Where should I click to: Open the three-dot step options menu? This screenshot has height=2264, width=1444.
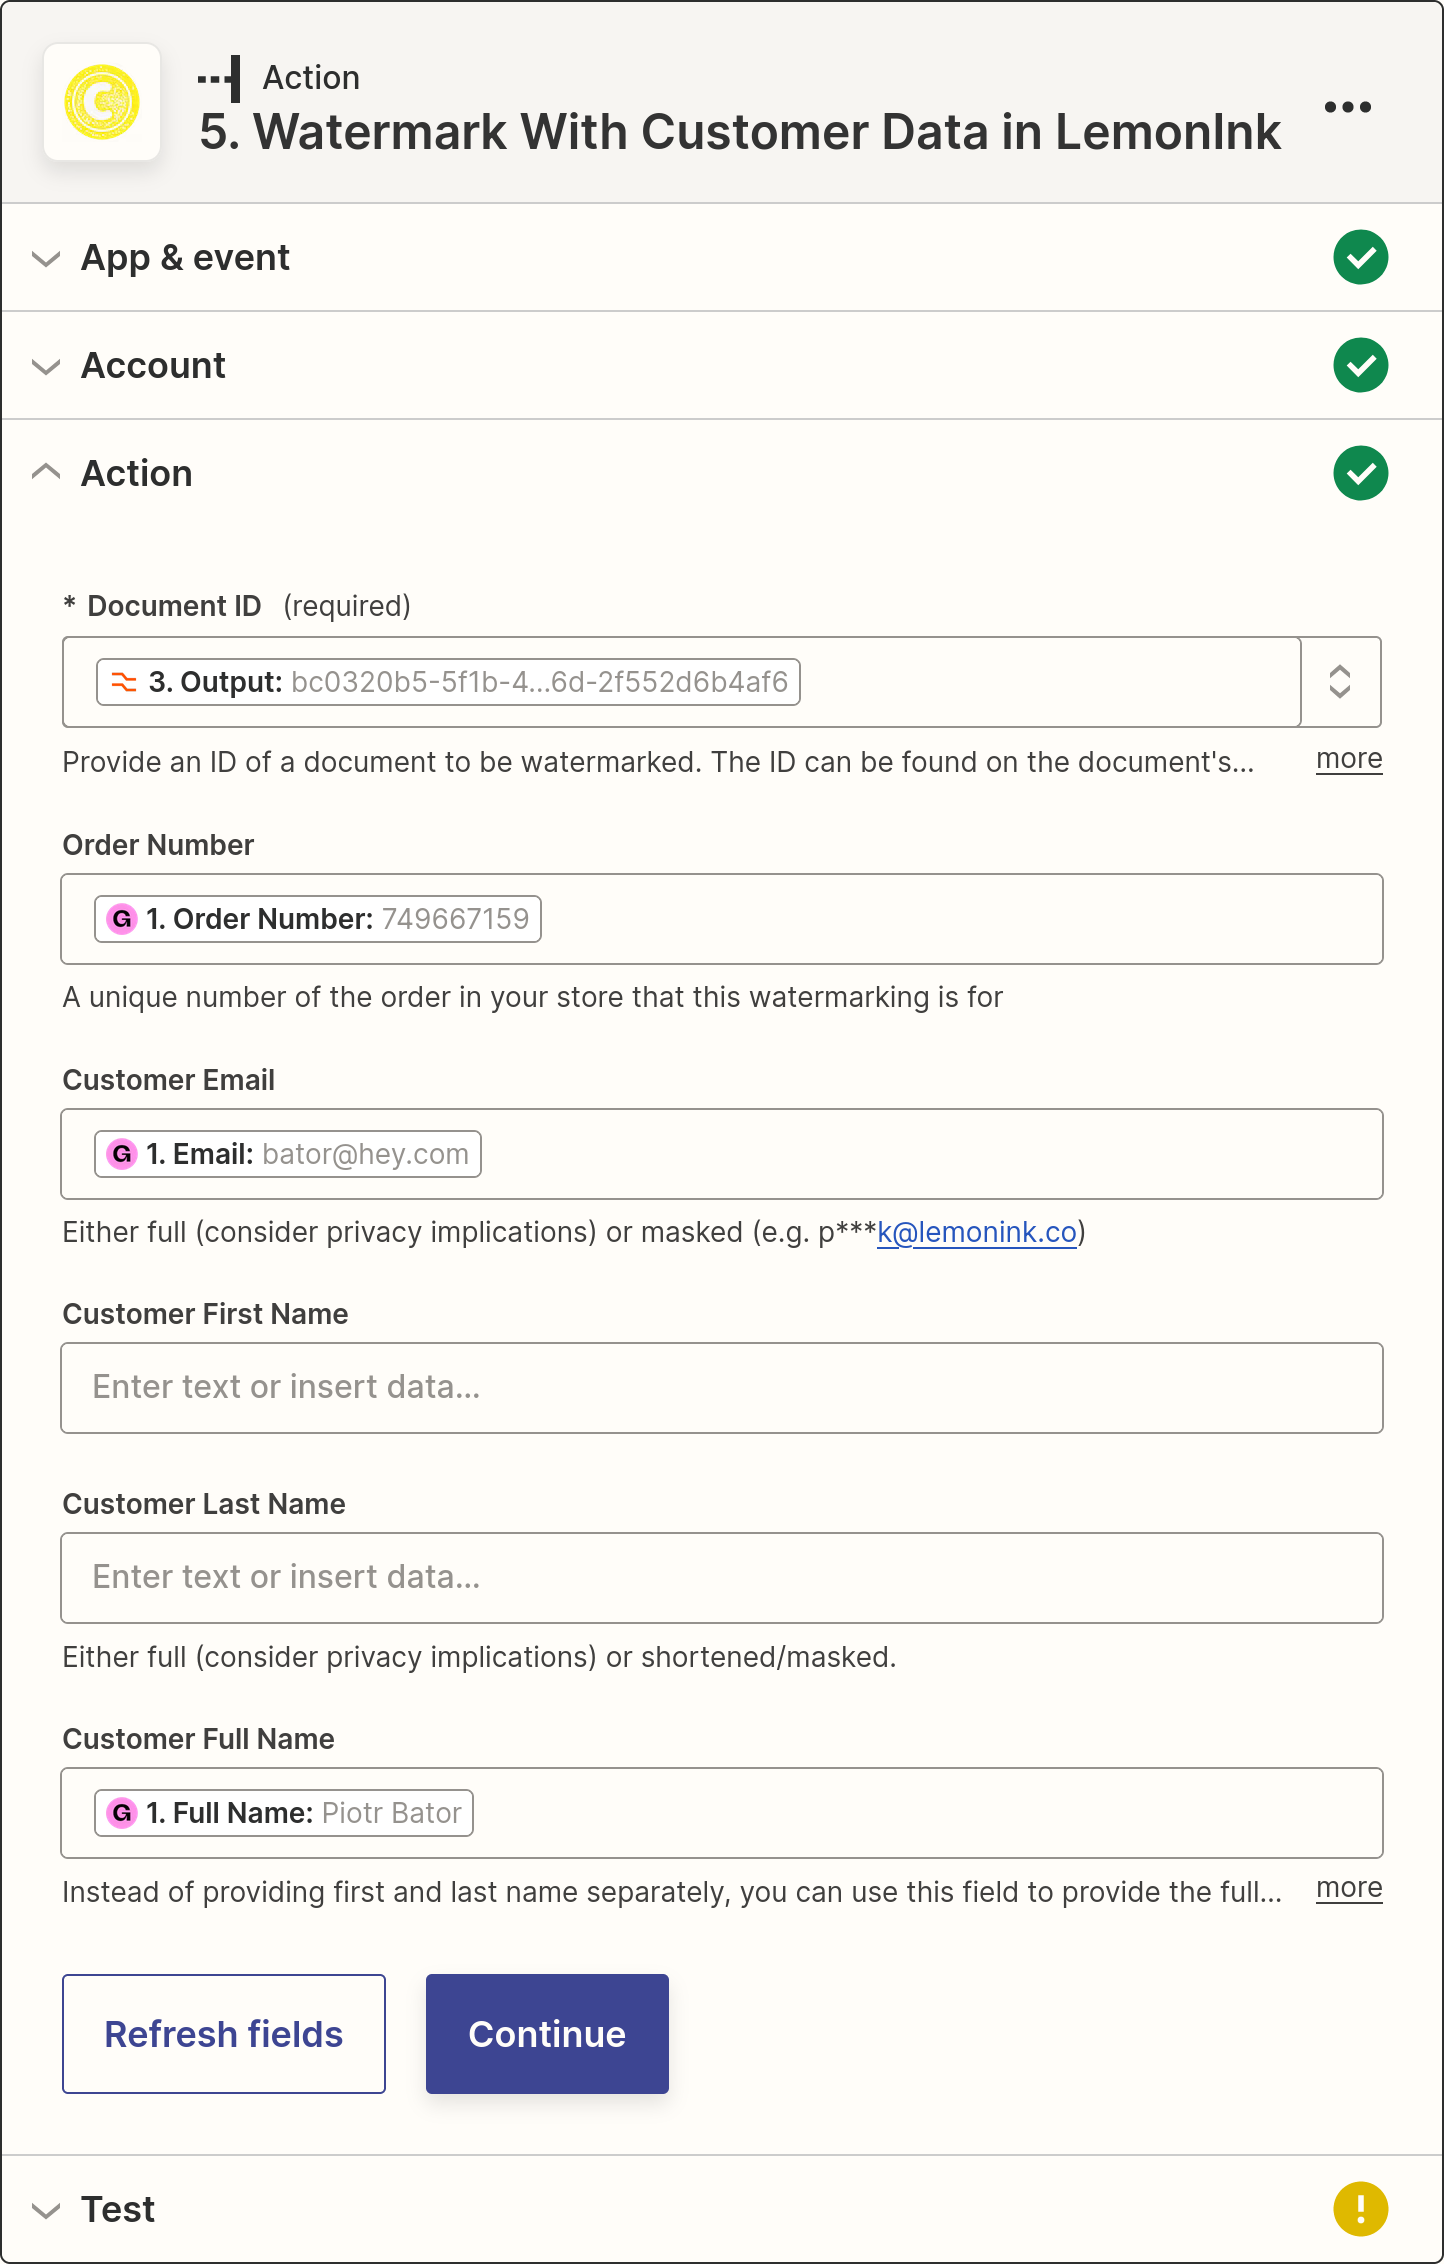(1347, 107)
